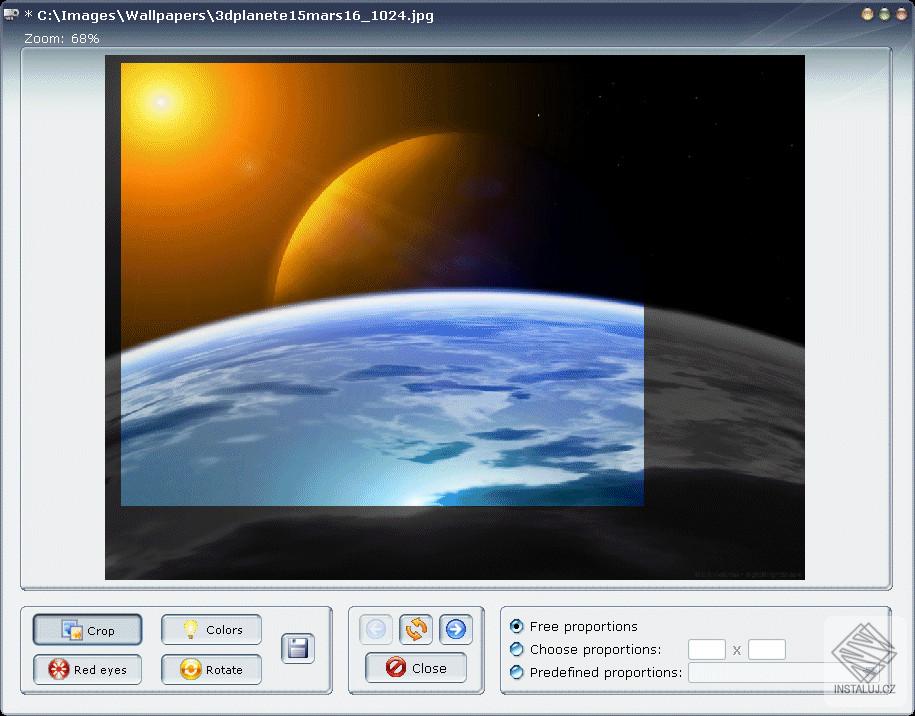Select the Crop tool
This screenshot has width=915, height=716.
(x=87, y=630)
